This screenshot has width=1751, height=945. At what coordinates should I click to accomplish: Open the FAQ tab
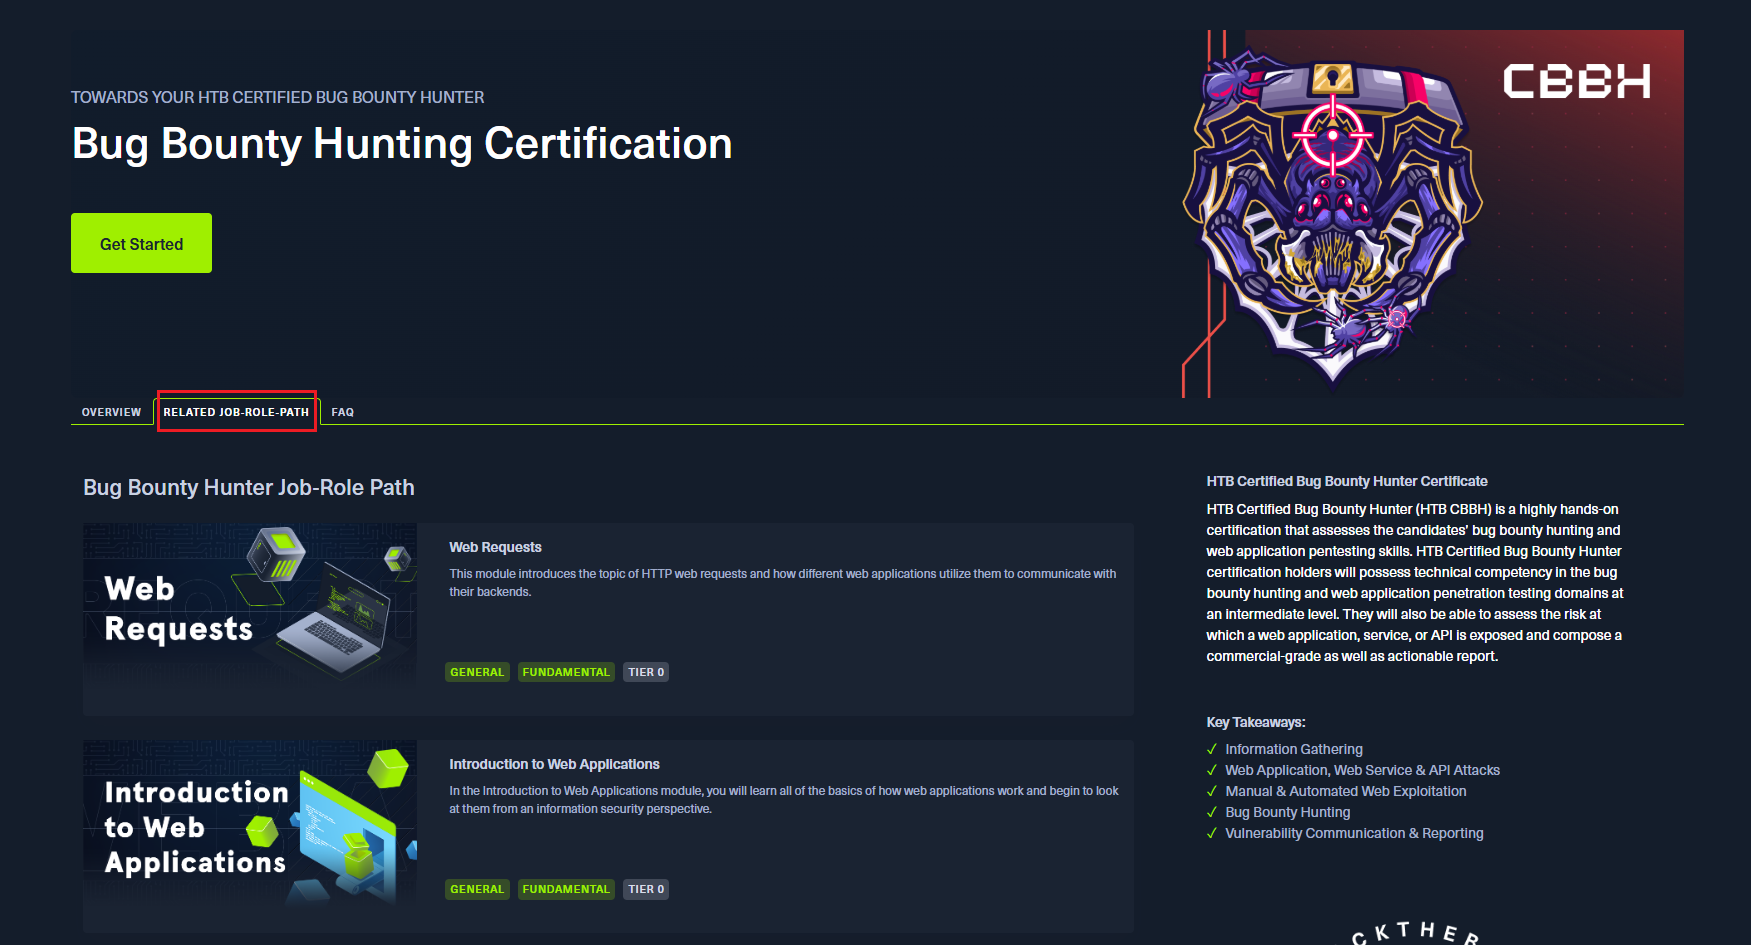[x=342, y=412]
